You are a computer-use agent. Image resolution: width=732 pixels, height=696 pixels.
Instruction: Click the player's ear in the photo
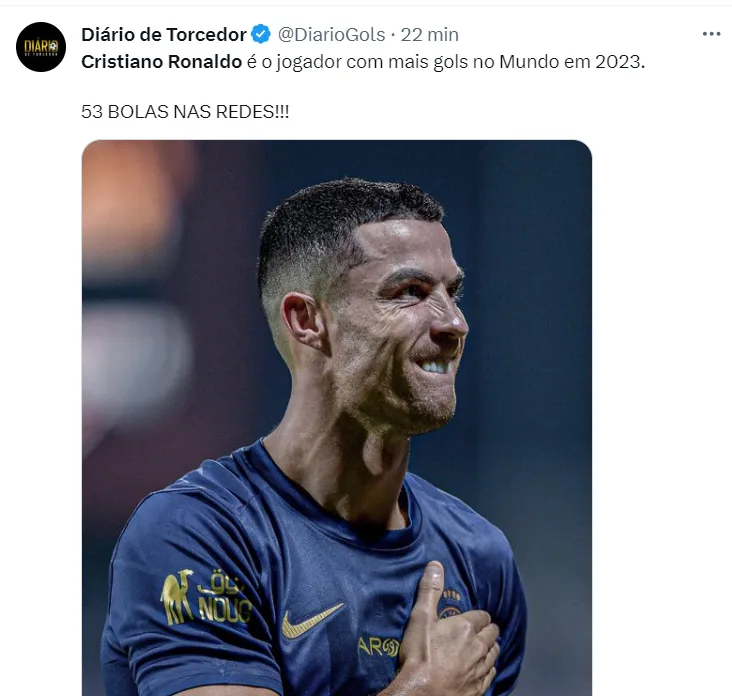coord(304,321)
